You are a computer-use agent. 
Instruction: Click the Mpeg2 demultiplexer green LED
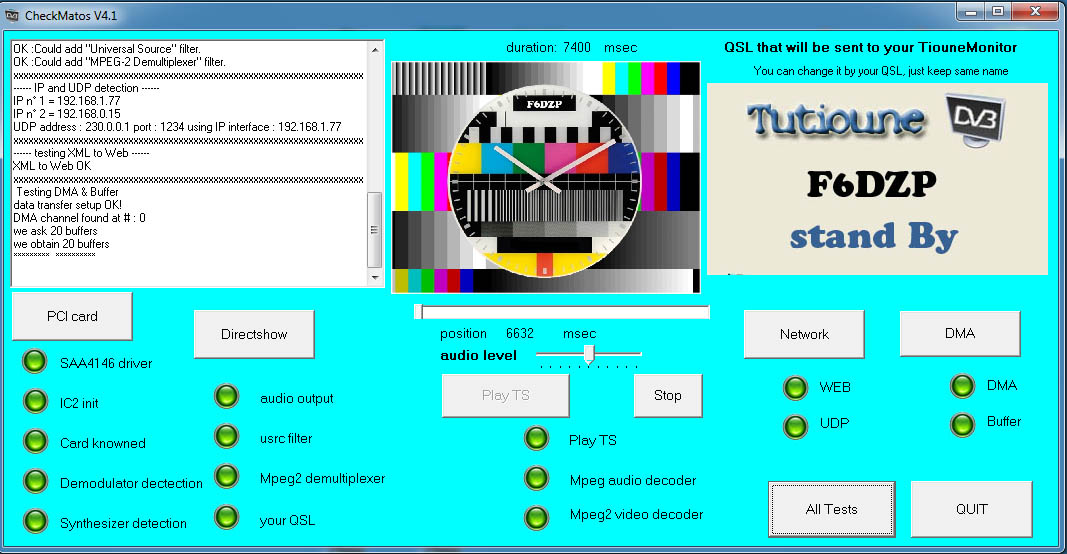[x=227, y=477]
